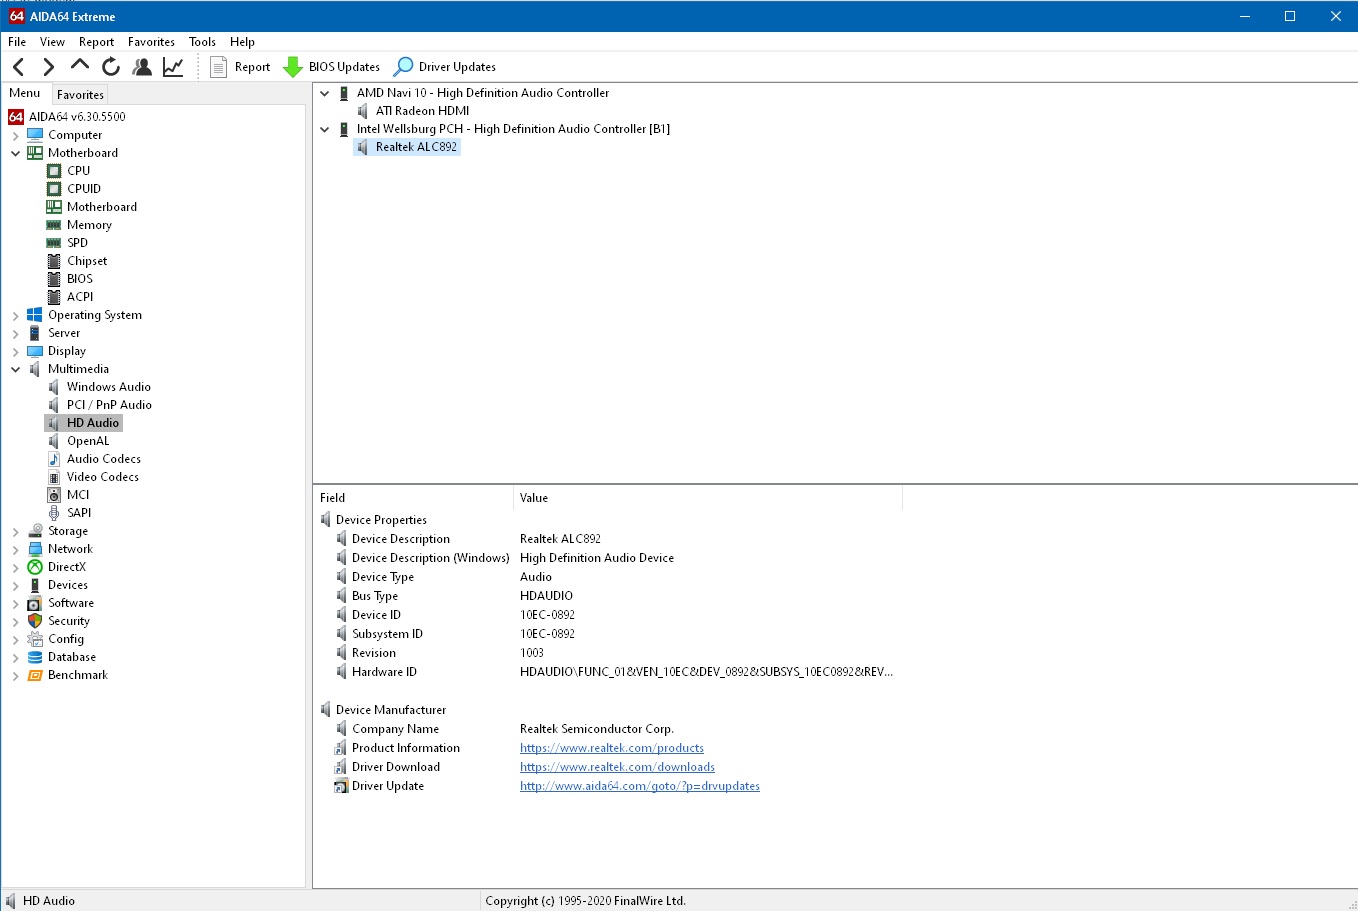Click the up-level arrow toolbar icon

[x=80, y=65]
